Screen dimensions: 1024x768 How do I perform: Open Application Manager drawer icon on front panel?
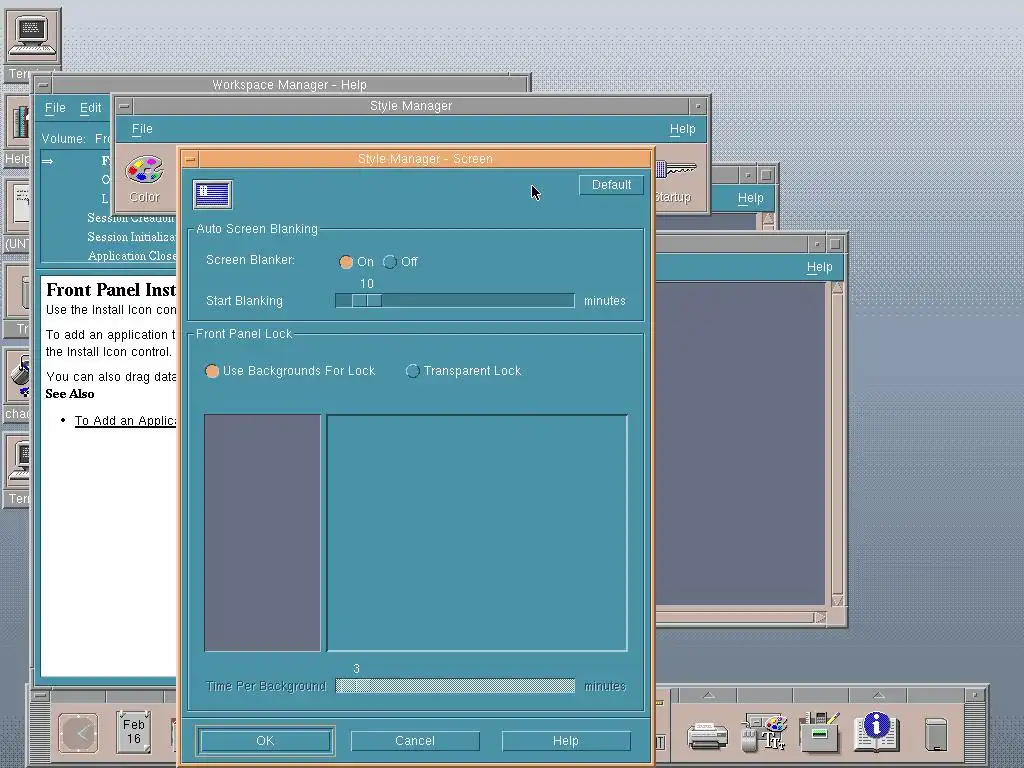click(x=819, y=732)
